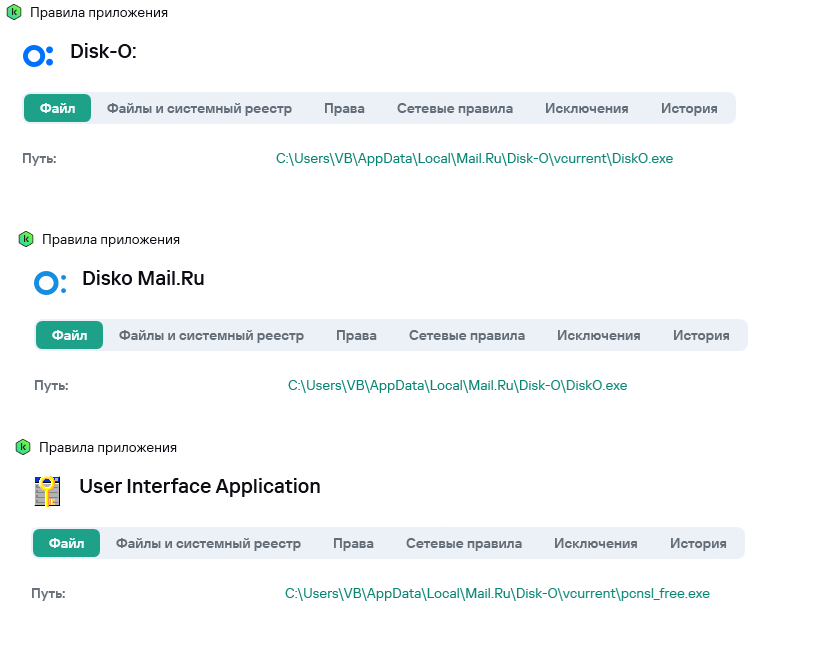
Task: Select Файл tab under Disko Mail.Ru
Action: (x=69, y=336)
